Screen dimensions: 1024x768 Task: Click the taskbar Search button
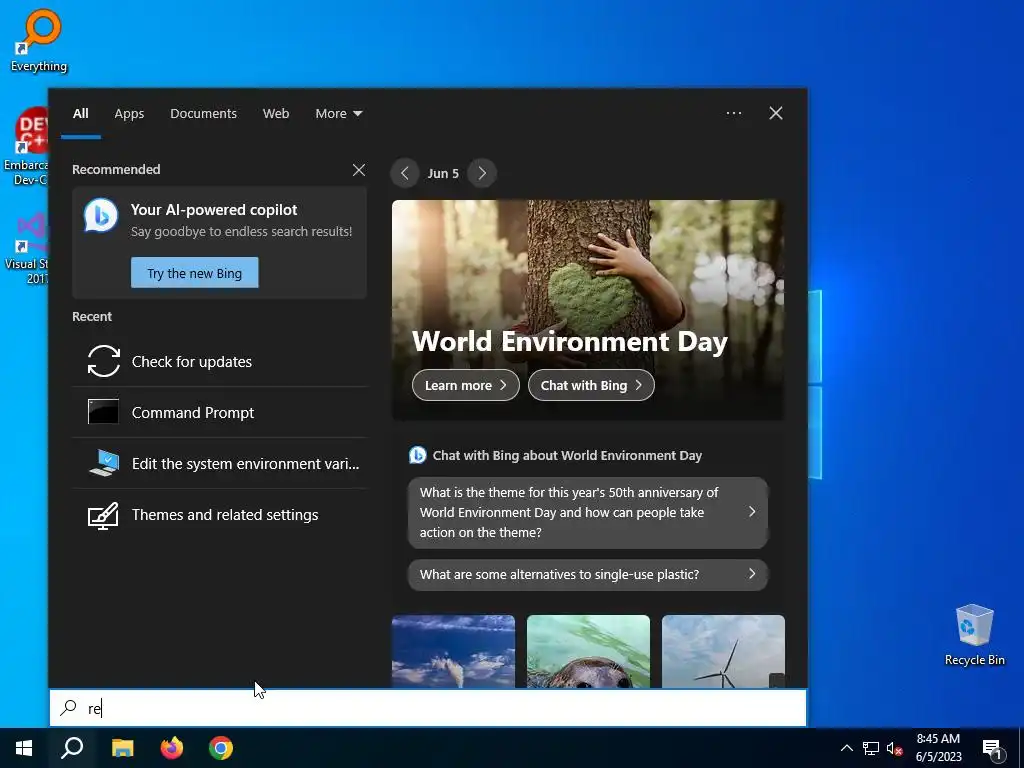72,748
